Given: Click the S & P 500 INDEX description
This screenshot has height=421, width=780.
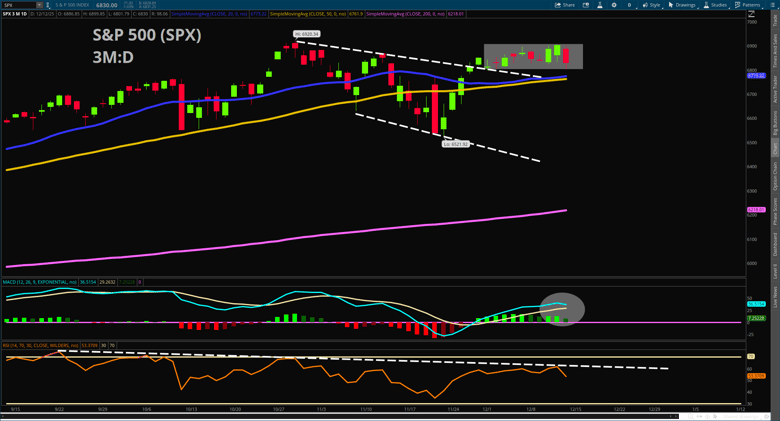Looking at the screenshot, I should click(72, 5).
